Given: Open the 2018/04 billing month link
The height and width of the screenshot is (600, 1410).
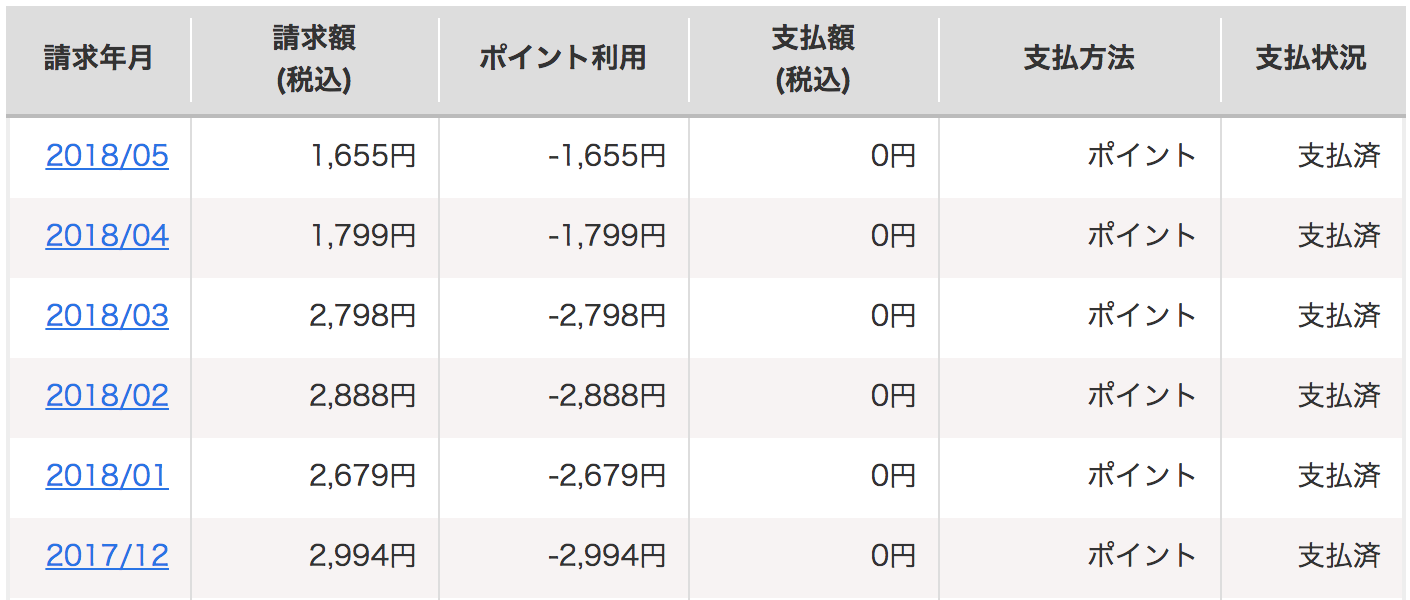Looking at the screenshot, I should (x=107, y=236).
